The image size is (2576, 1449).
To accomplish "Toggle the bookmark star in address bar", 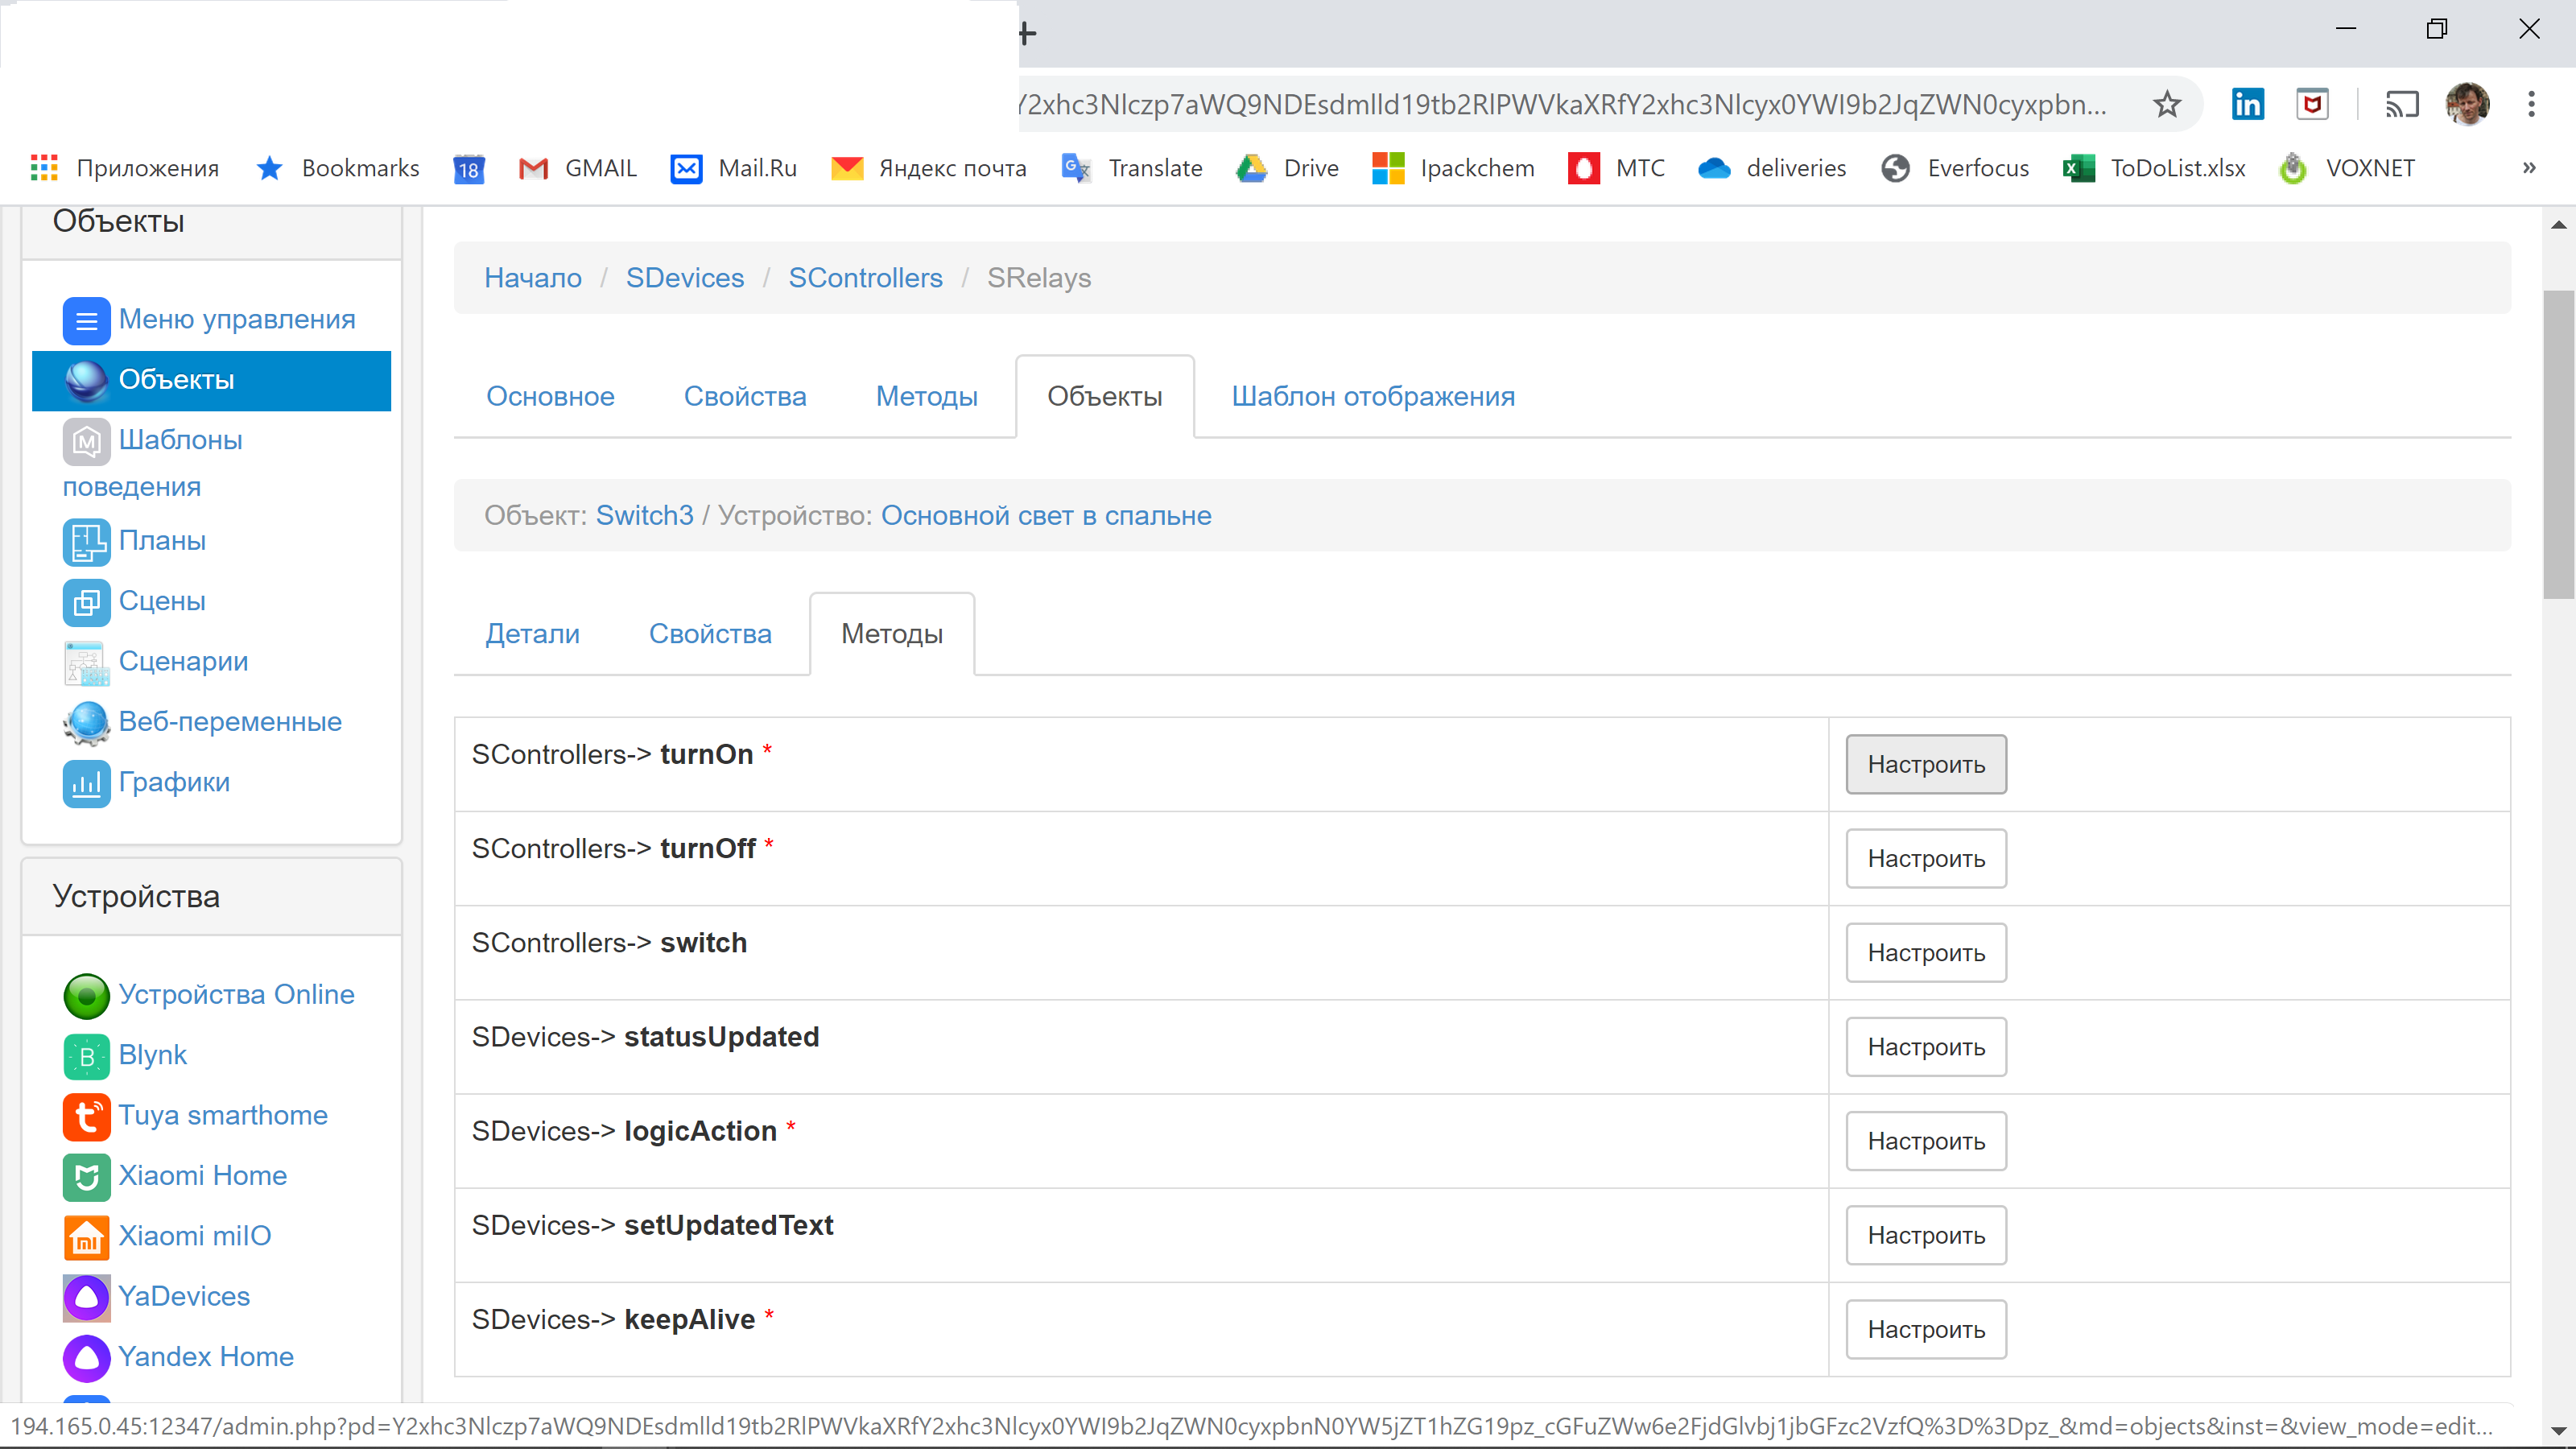I will (x=2167, y=104).
